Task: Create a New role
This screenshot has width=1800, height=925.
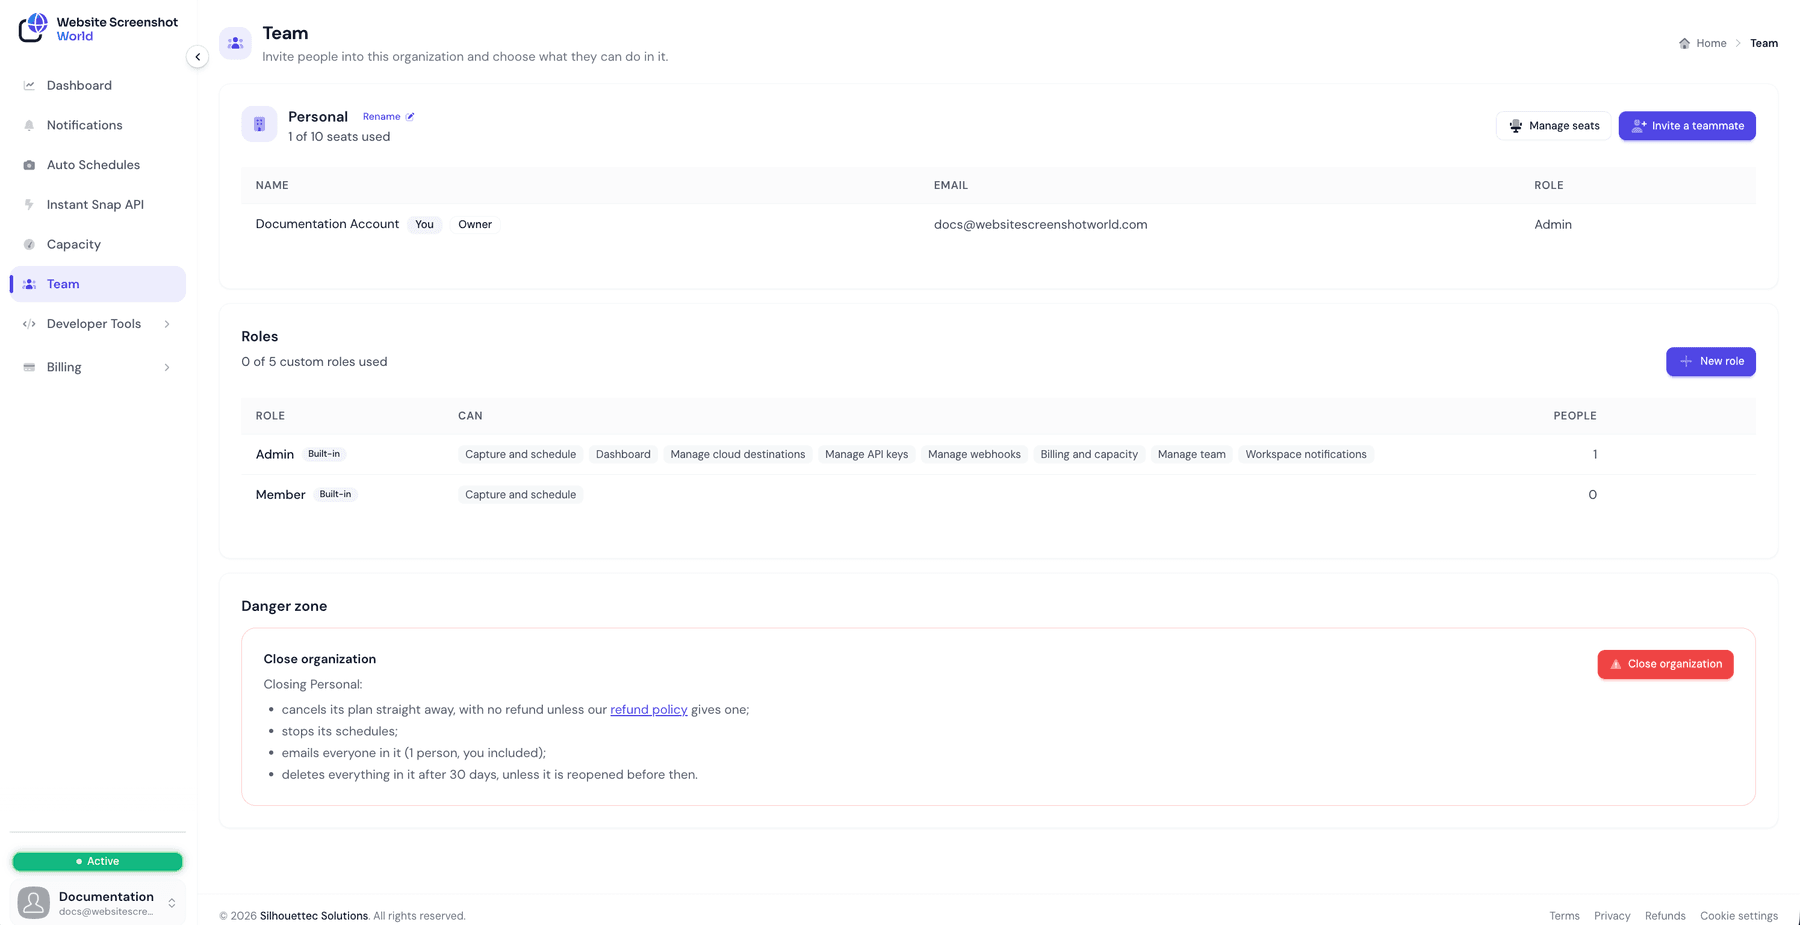Action: 1711,362
